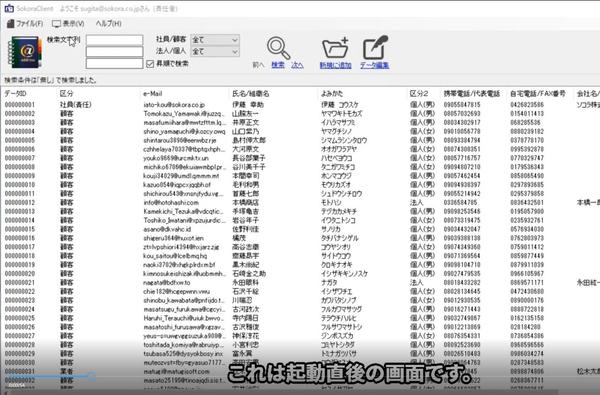600x395 pixels.
Task: Click the address book logo icon
Action: [x=24, y=52]
